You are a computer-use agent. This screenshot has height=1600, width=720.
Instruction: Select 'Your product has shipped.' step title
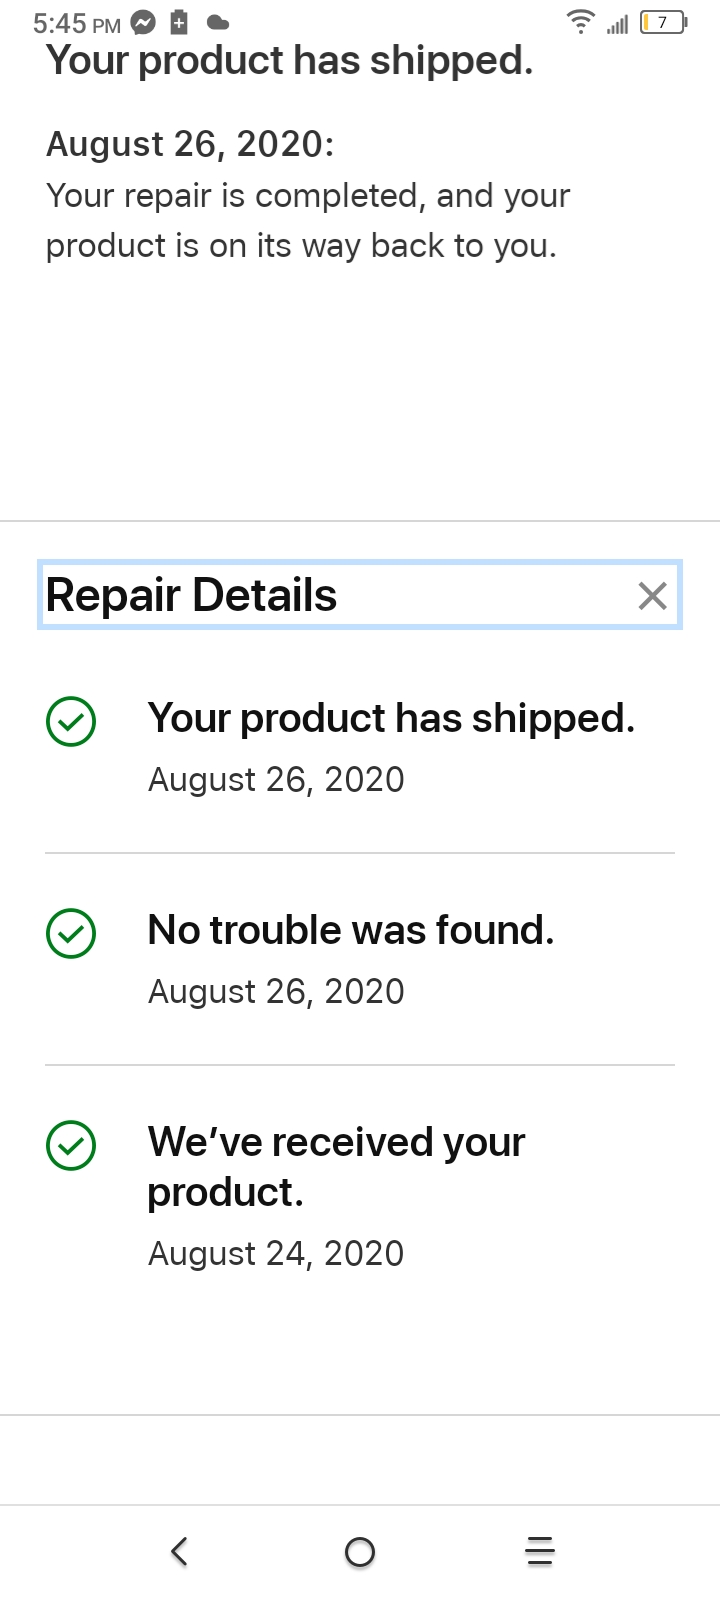point(391,718)
